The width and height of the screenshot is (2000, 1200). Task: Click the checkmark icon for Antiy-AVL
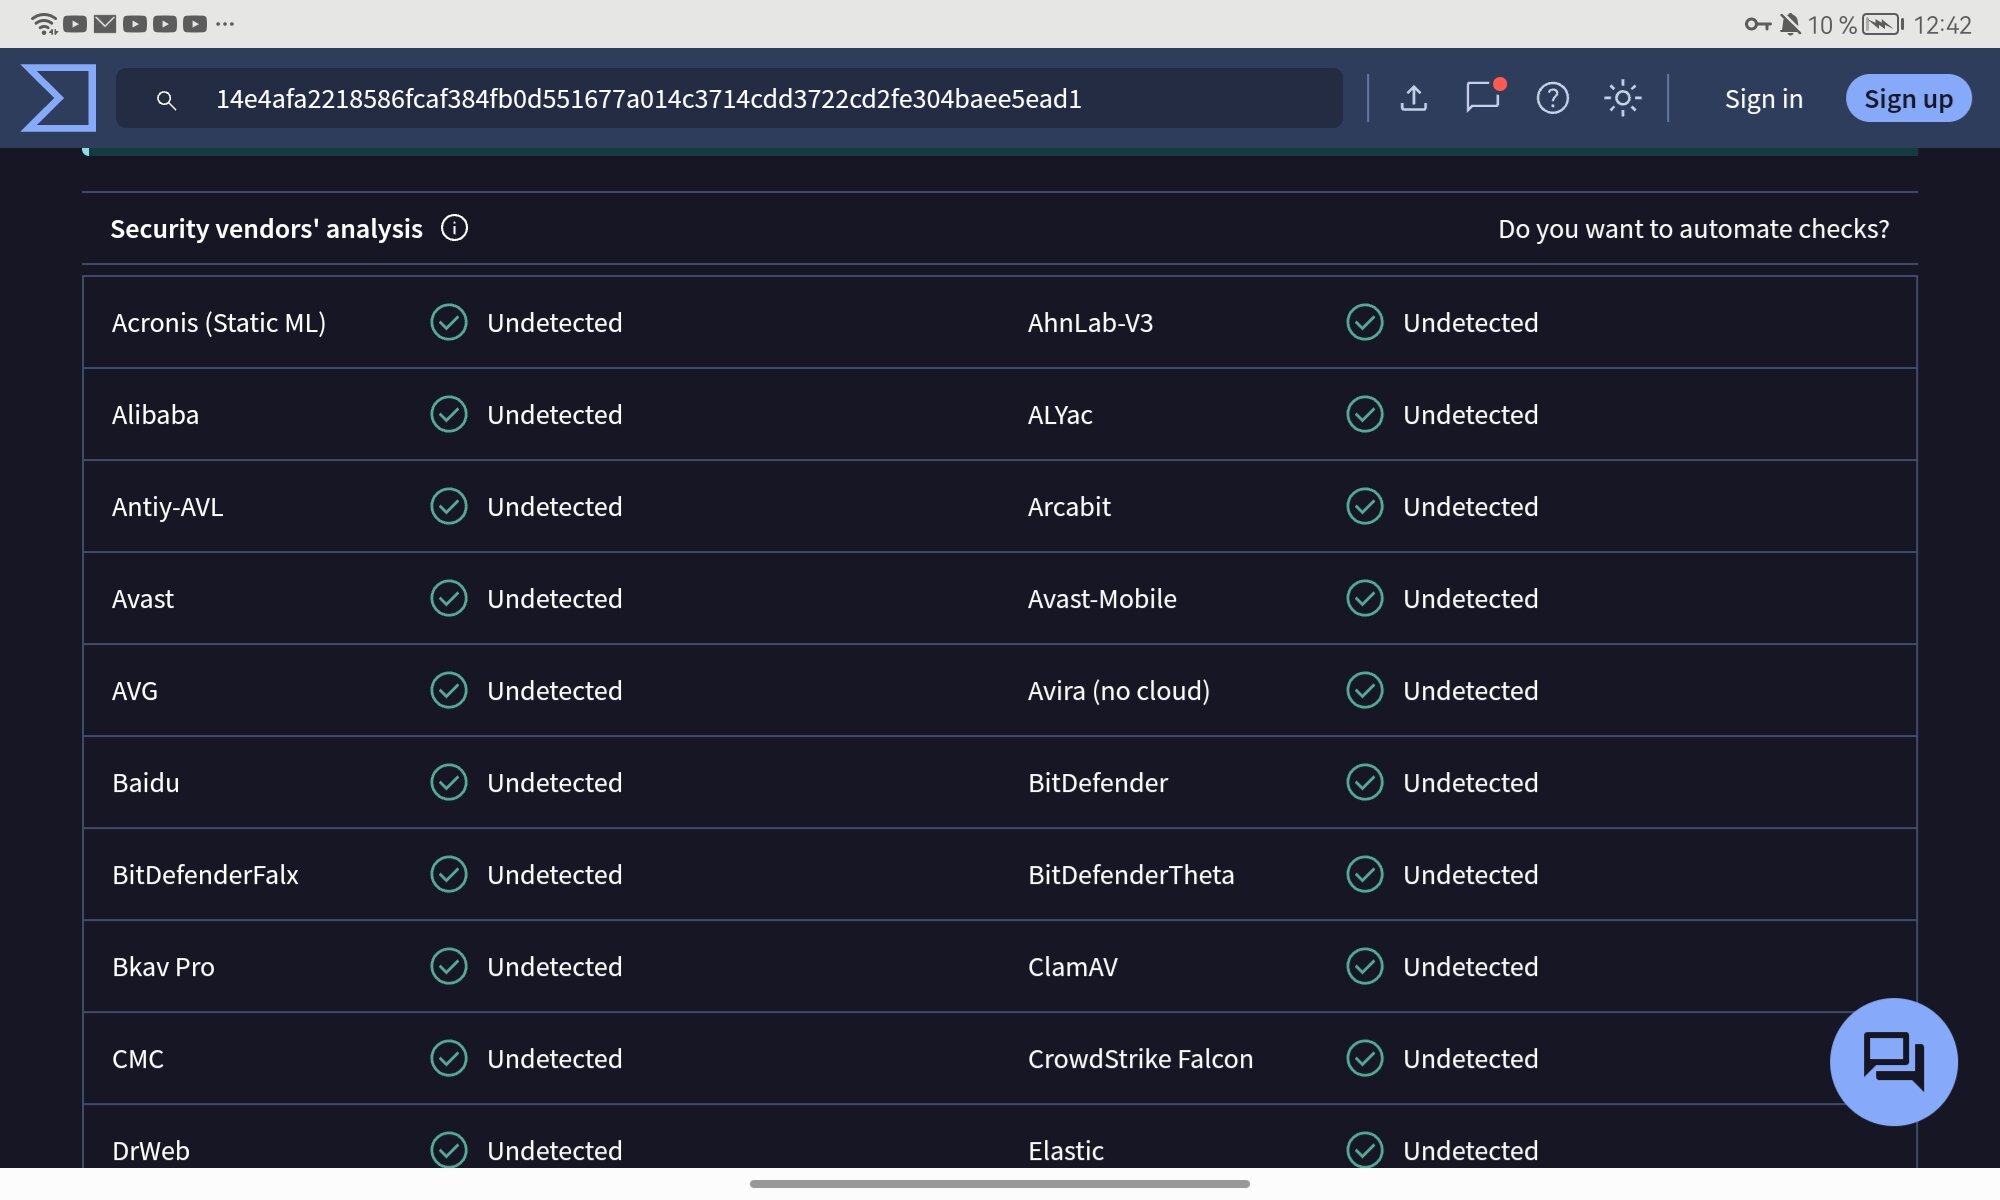coord(449,506)
